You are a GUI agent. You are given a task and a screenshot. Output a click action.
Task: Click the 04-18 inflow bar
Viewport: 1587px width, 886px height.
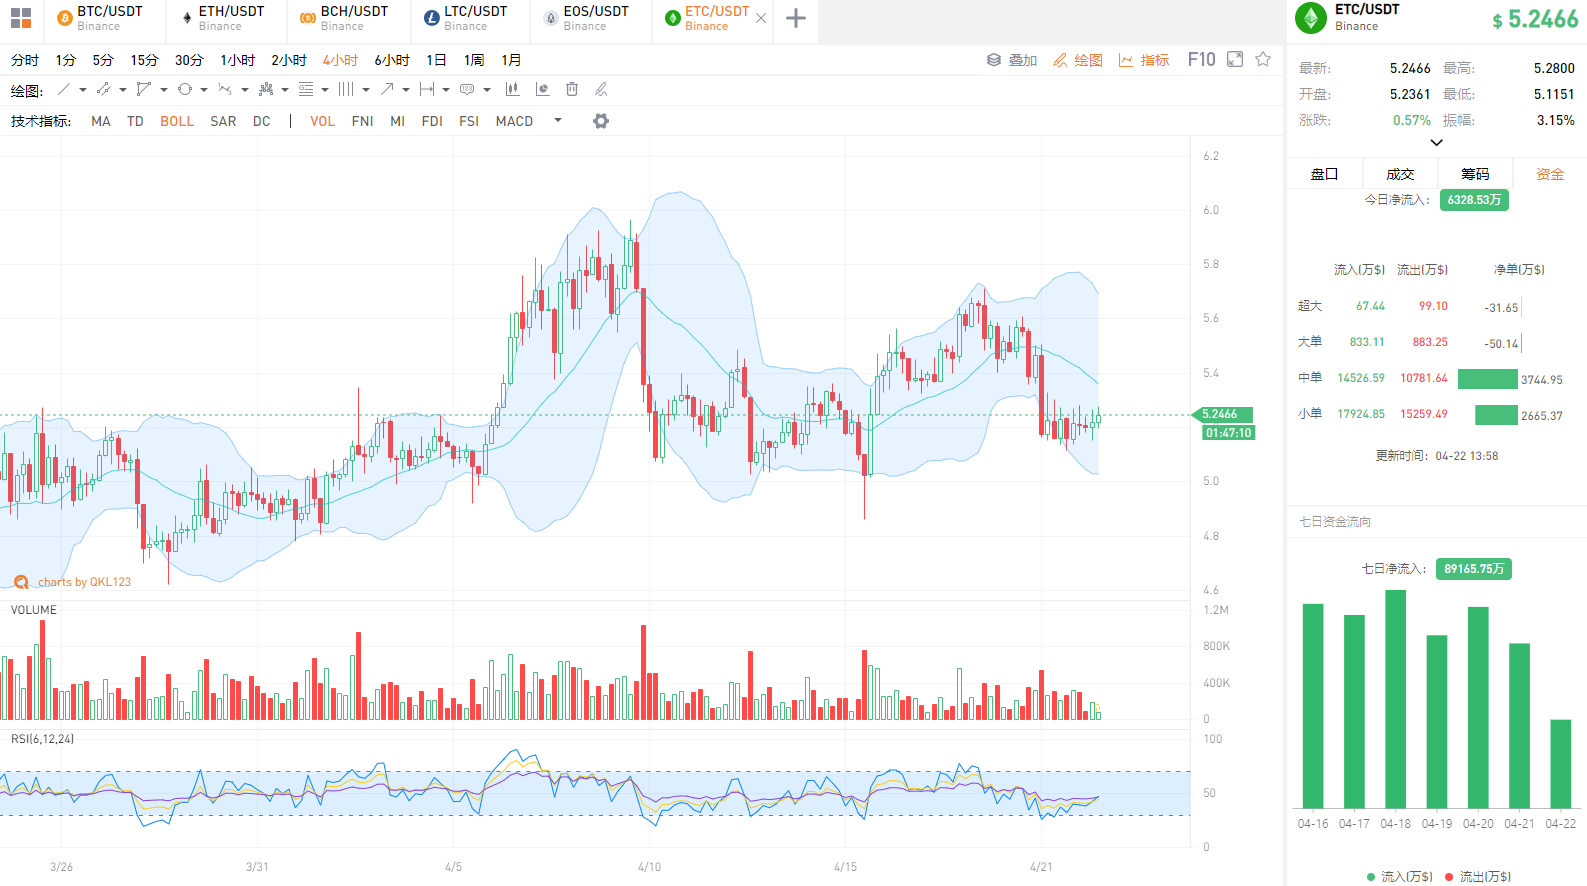[1395, 699]
